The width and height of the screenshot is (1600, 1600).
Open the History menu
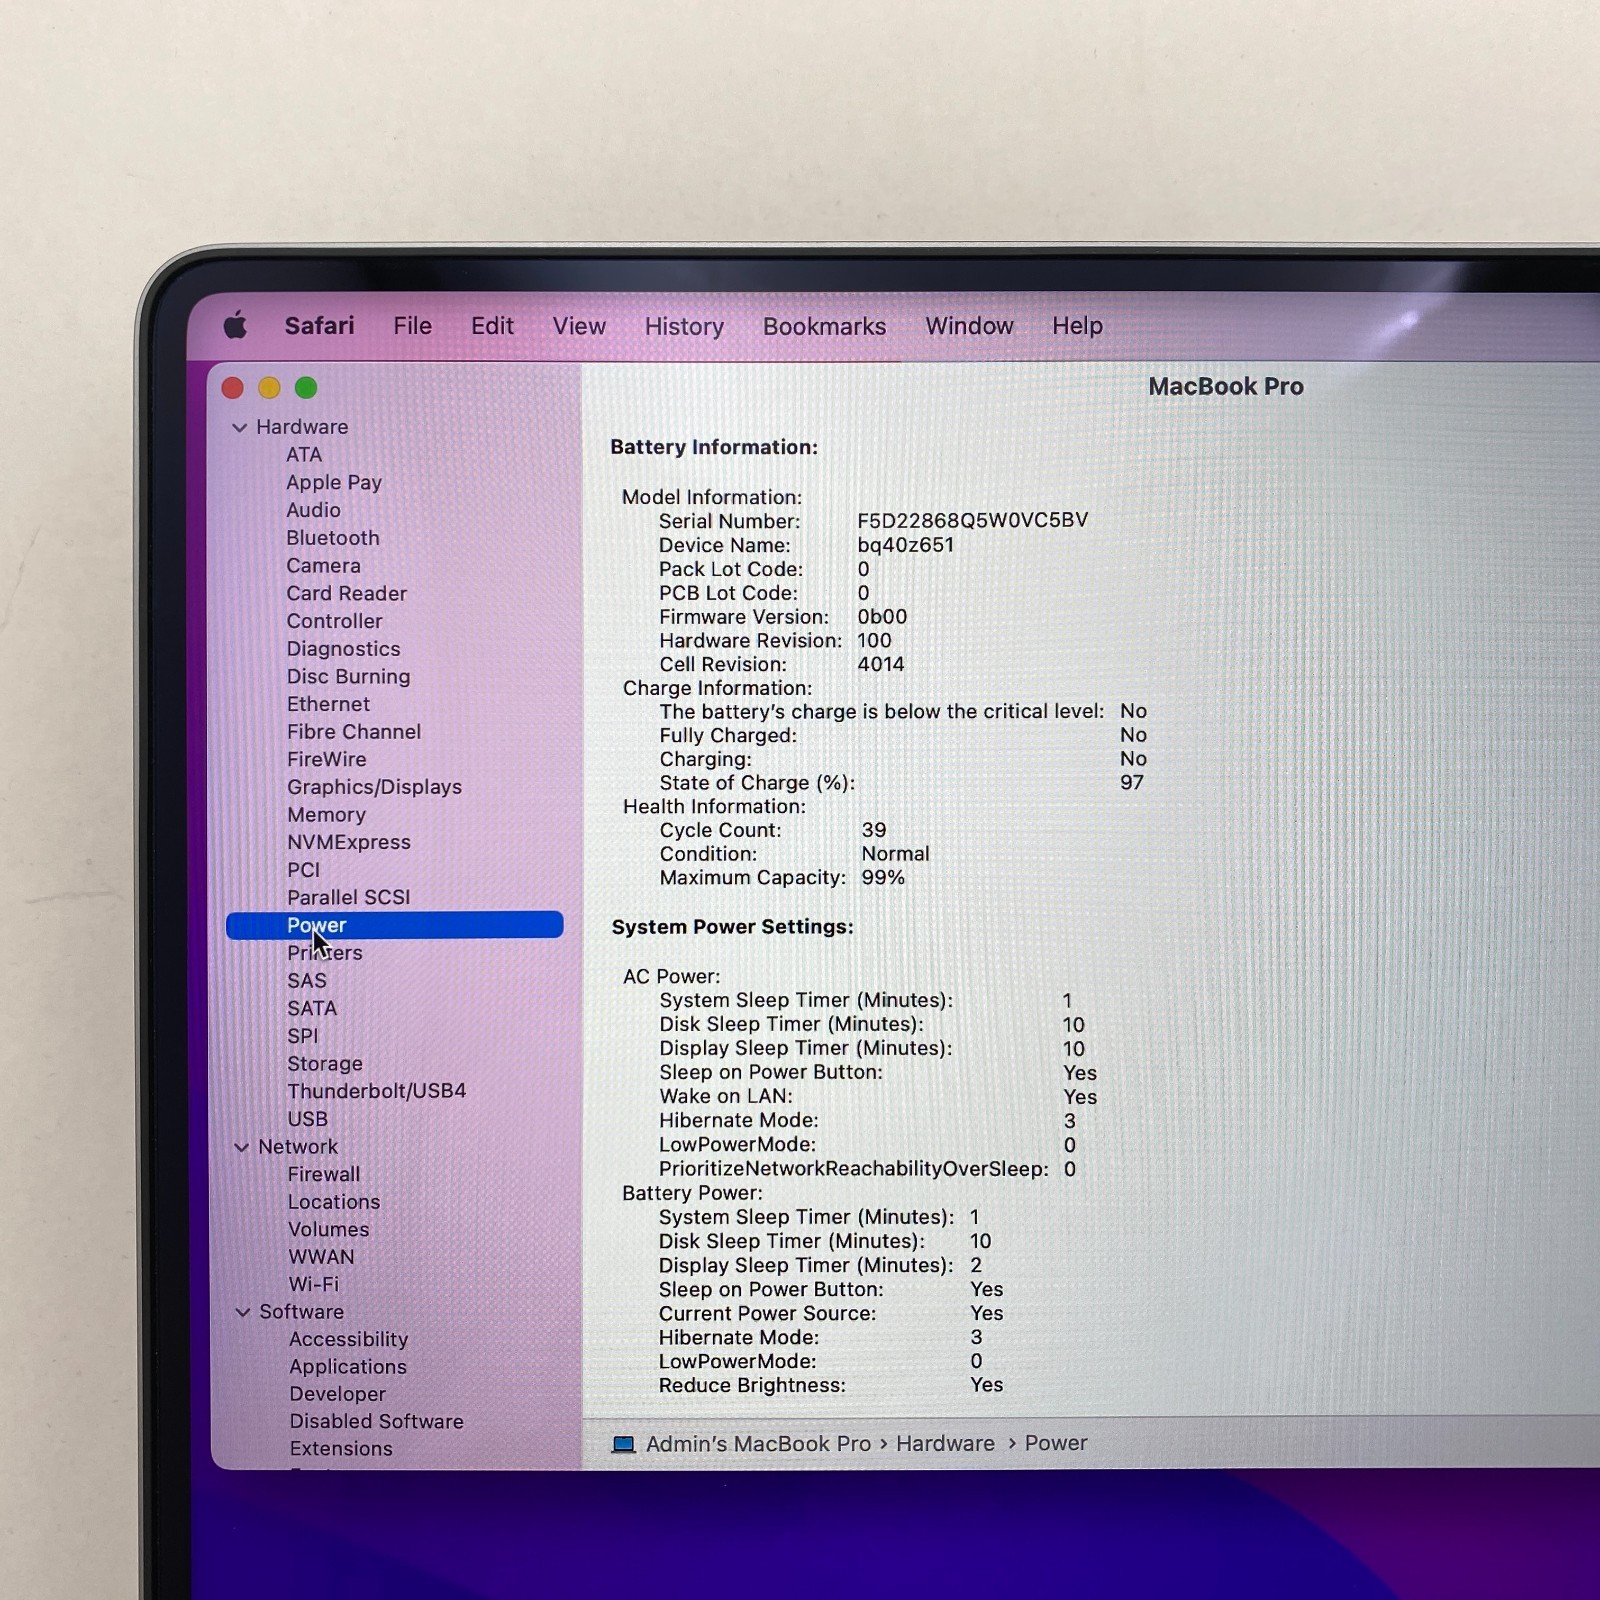pyautogui.click(x=684, y=327)
